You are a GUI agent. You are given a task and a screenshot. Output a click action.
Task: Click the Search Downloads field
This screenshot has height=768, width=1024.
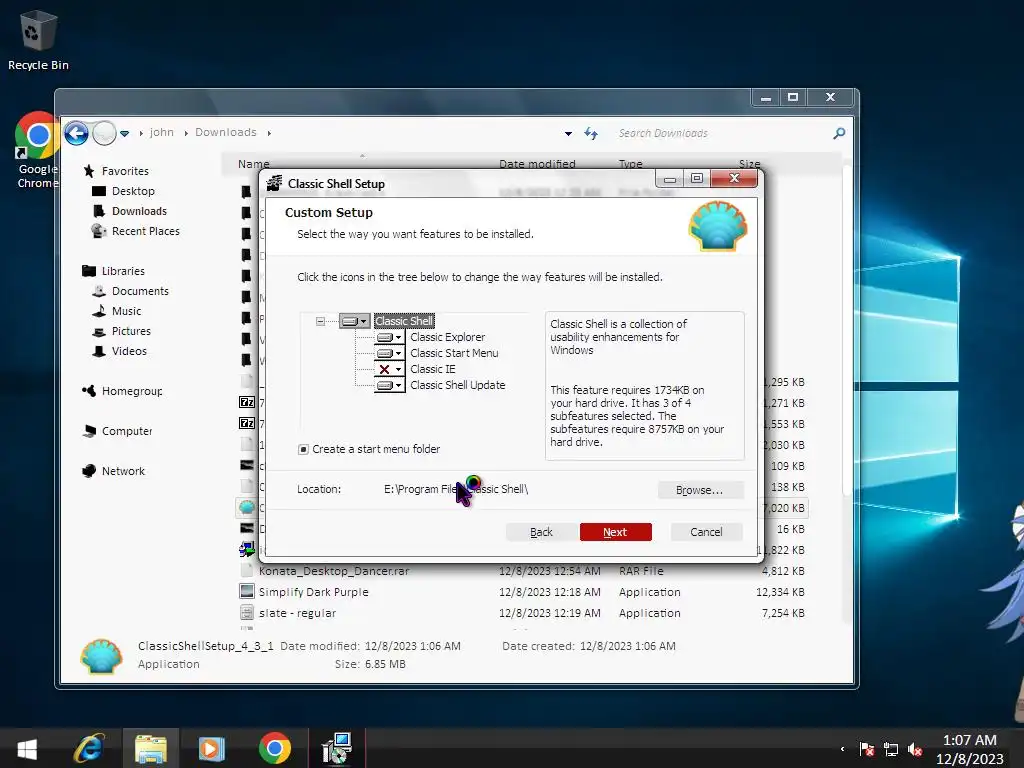click(722, 133)
